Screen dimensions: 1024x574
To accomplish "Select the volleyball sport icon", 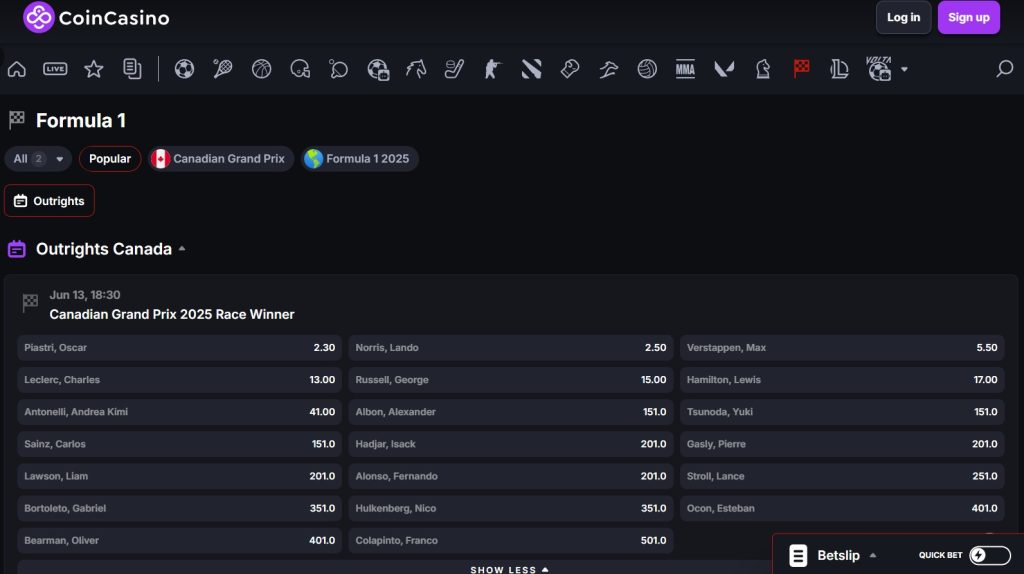I will coord(647,69).
